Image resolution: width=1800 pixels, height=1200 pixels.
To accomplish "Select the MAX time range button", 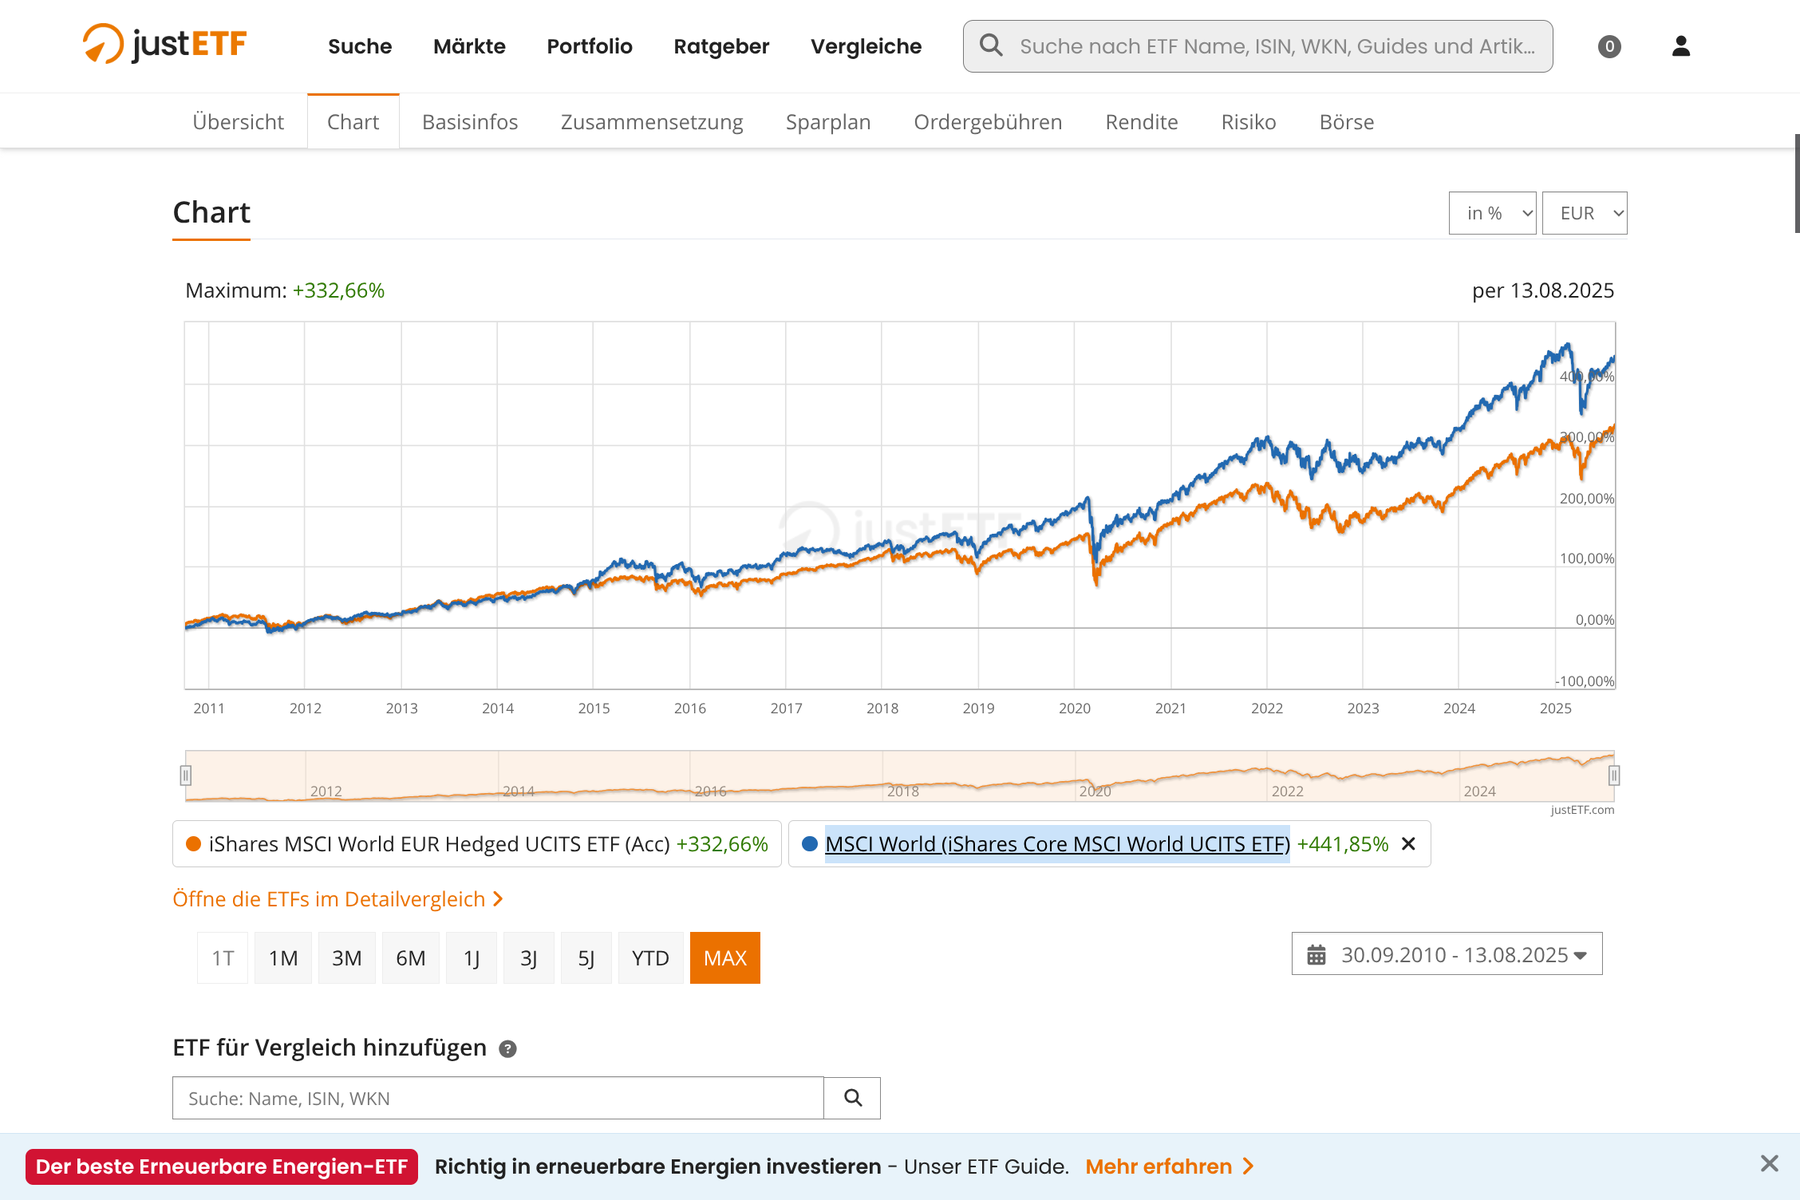I will (725, 958).
